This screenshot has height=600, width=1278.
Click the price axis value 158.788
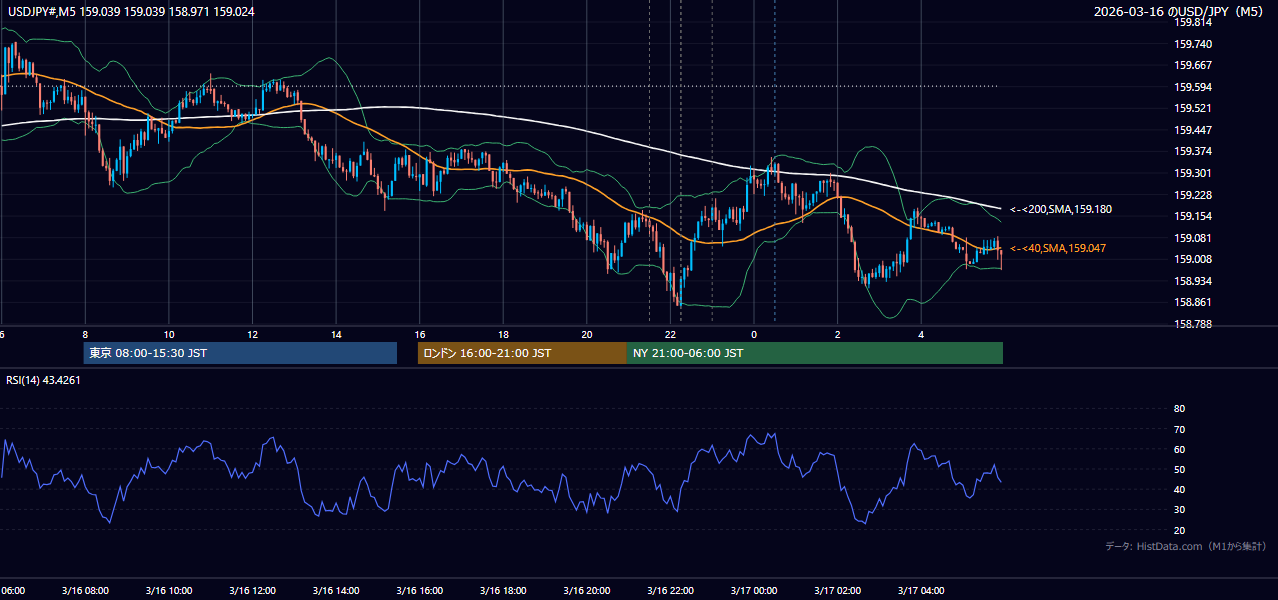point(1193,324)
